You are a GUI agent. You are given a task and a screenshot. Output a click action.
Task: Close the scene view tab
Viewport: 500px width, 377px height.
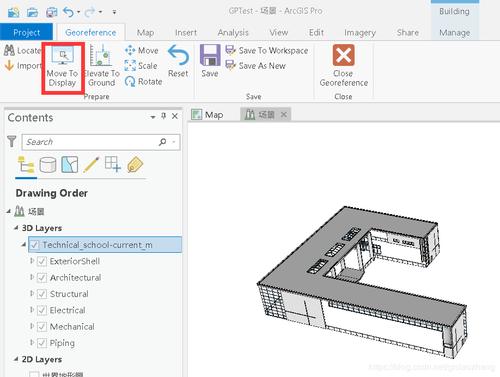click(x=284, y=115)
